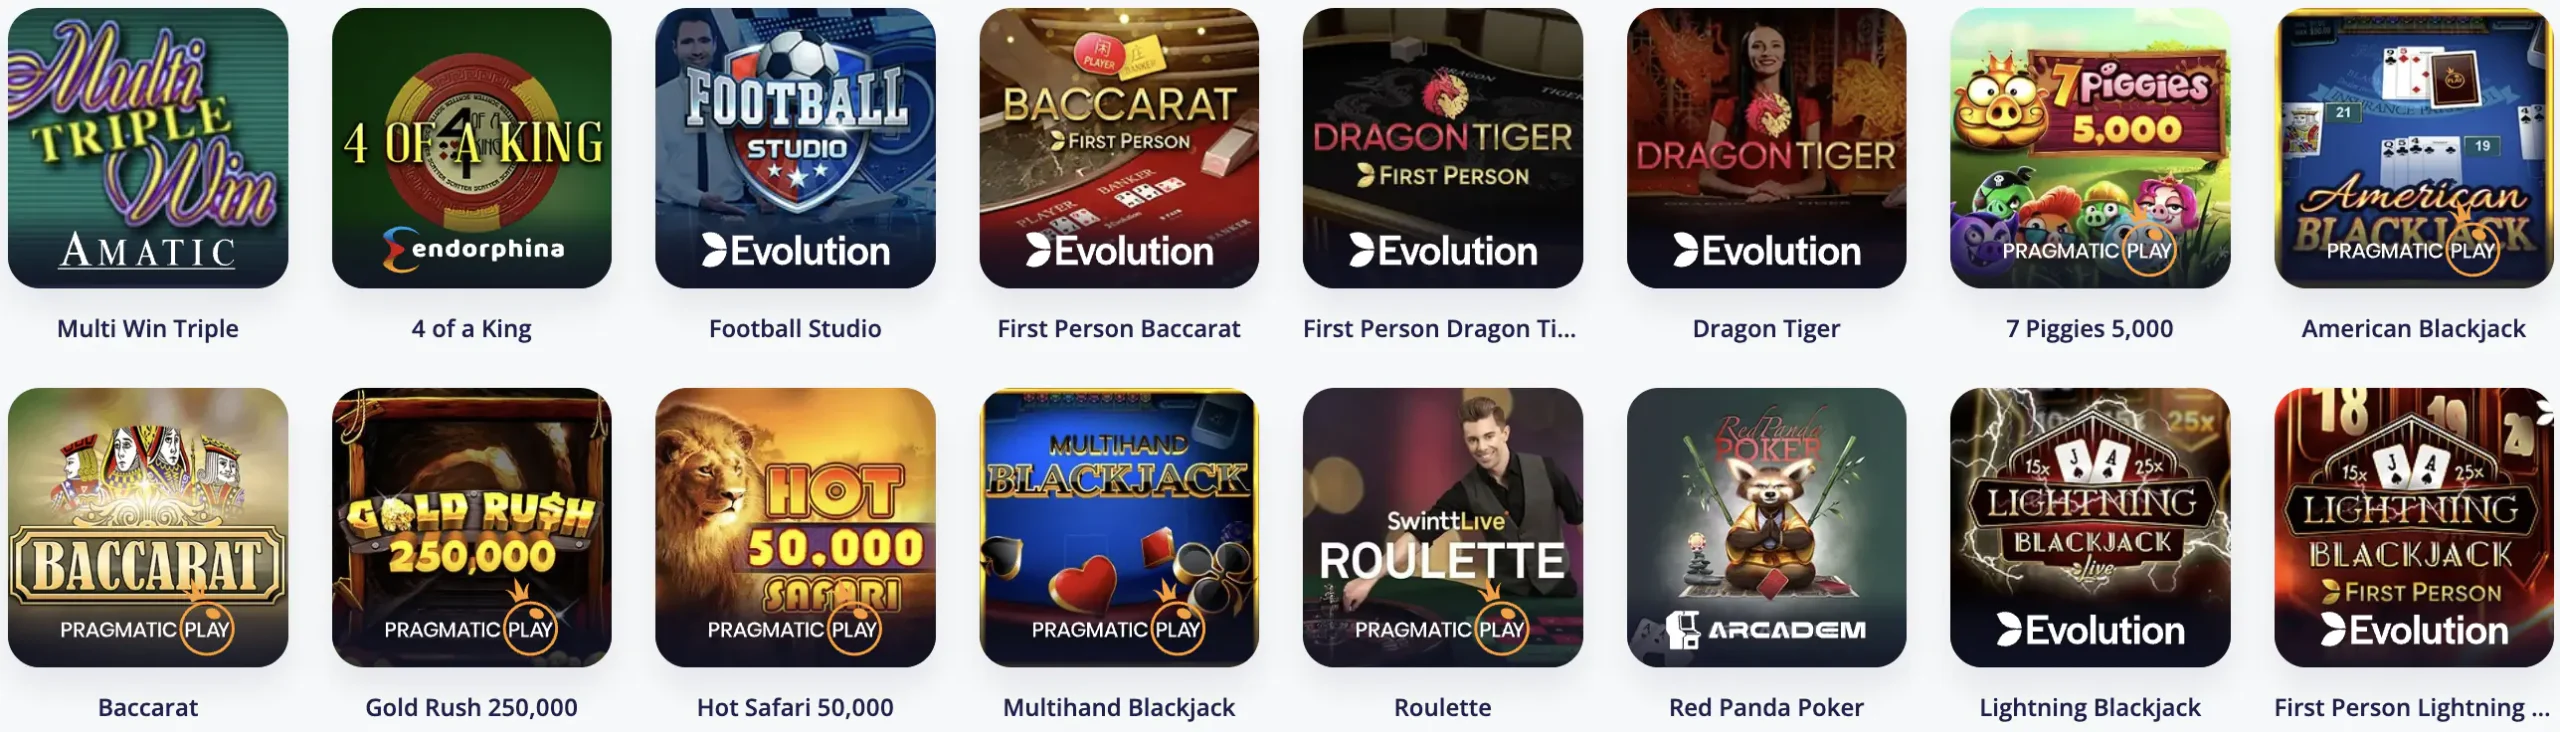The height and width of the screenshot is (732, 2560).
Task: Select the SwinttLive Roulette thumbnail
Action: pyautogui.click(x=1443, y=527)
